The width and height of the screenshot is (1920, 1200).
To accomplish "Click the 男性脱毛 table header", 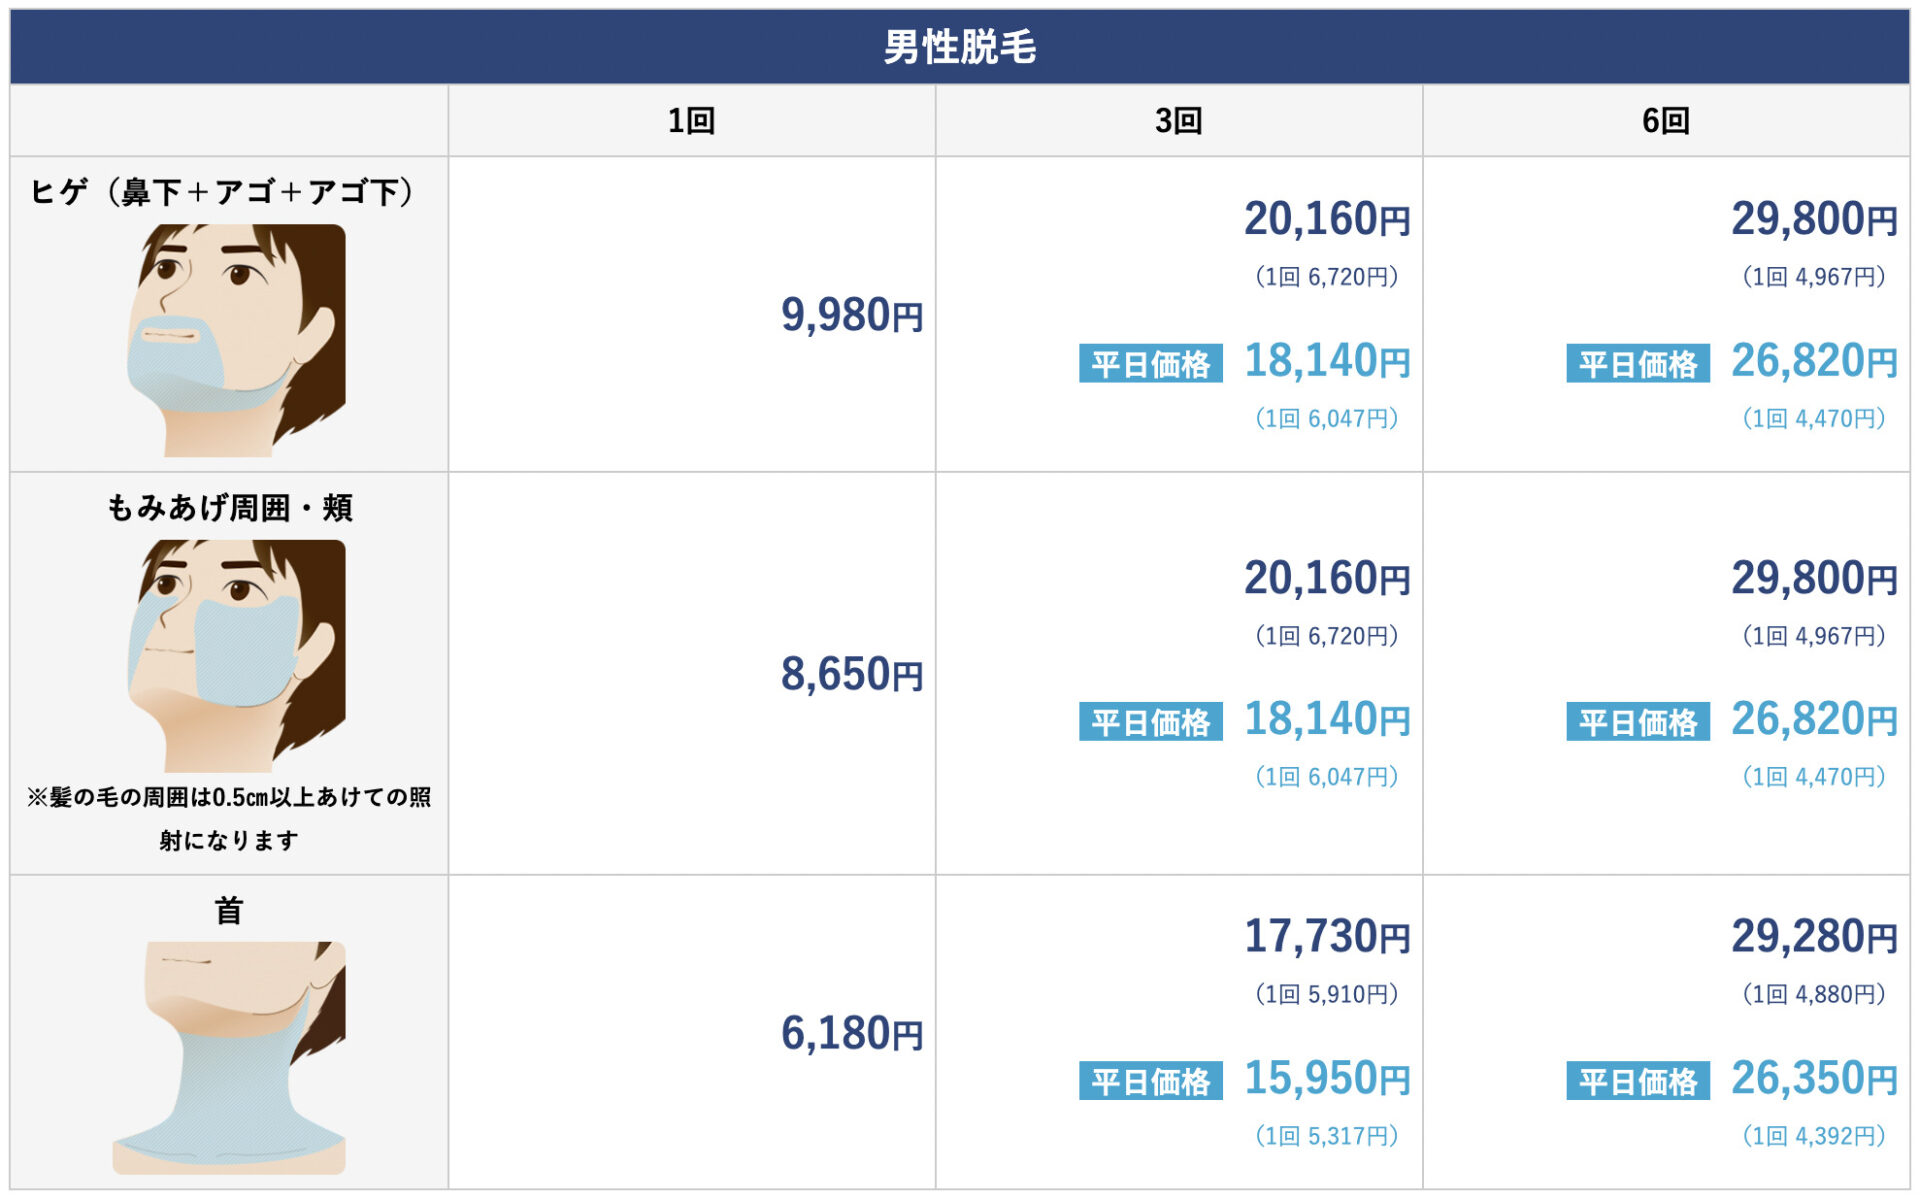I will (959, 47).
